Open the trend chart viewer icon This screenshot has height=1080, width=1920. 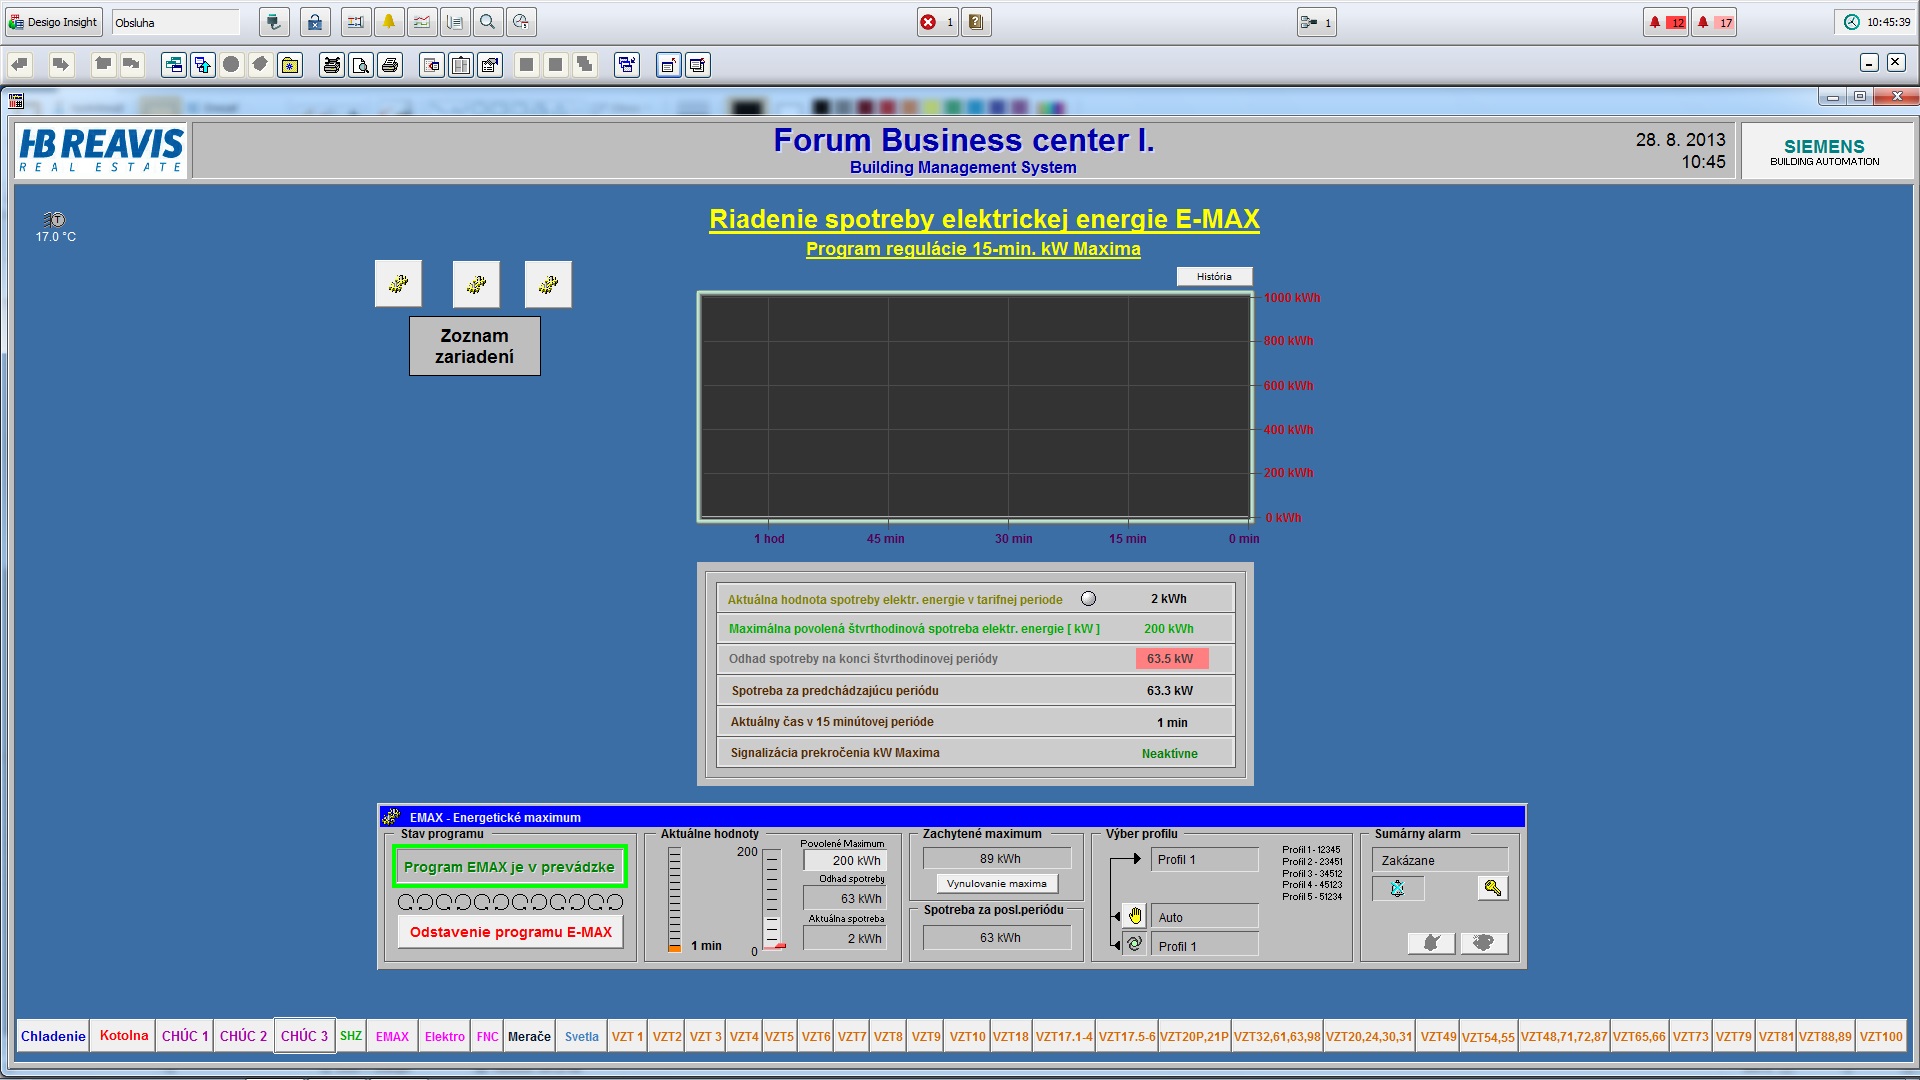click(422, 22)
